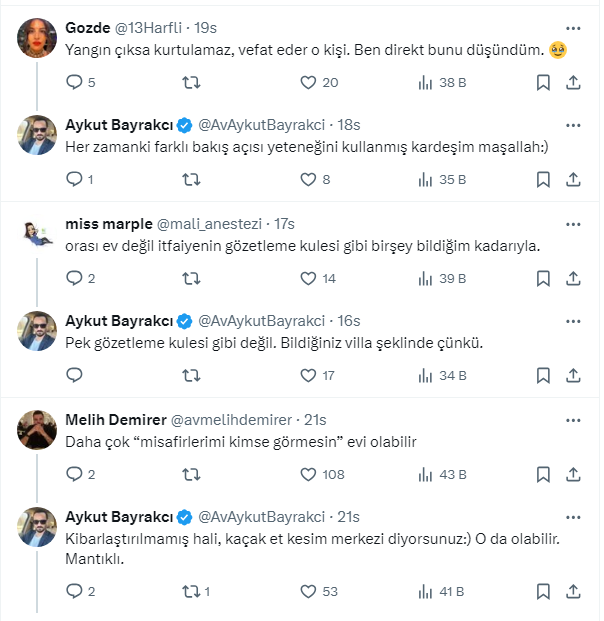Open more options on Gozde's tweet

[x=573, y=27]
